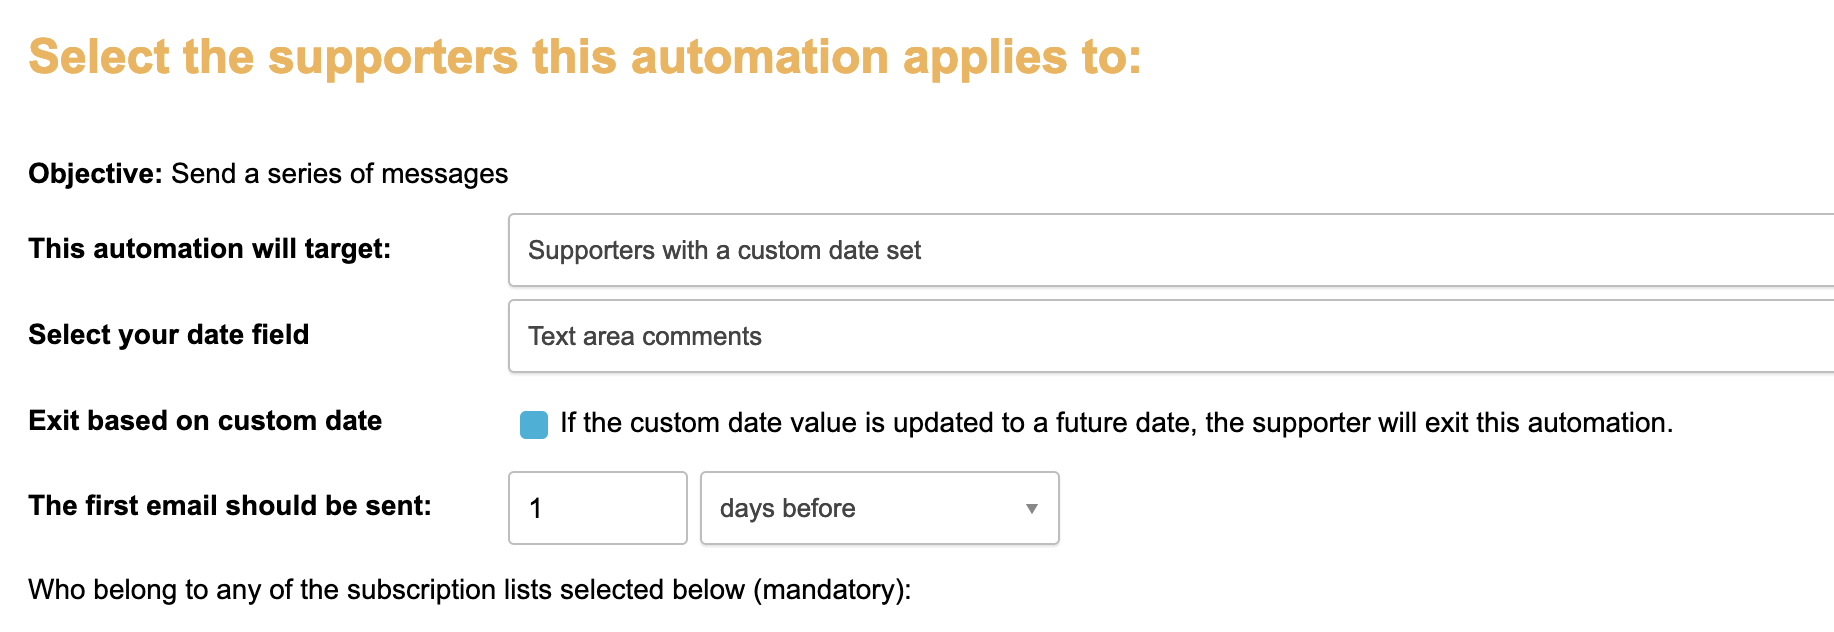
Task: Click the 'Select your date field' label
Action: tap(168, 335)
